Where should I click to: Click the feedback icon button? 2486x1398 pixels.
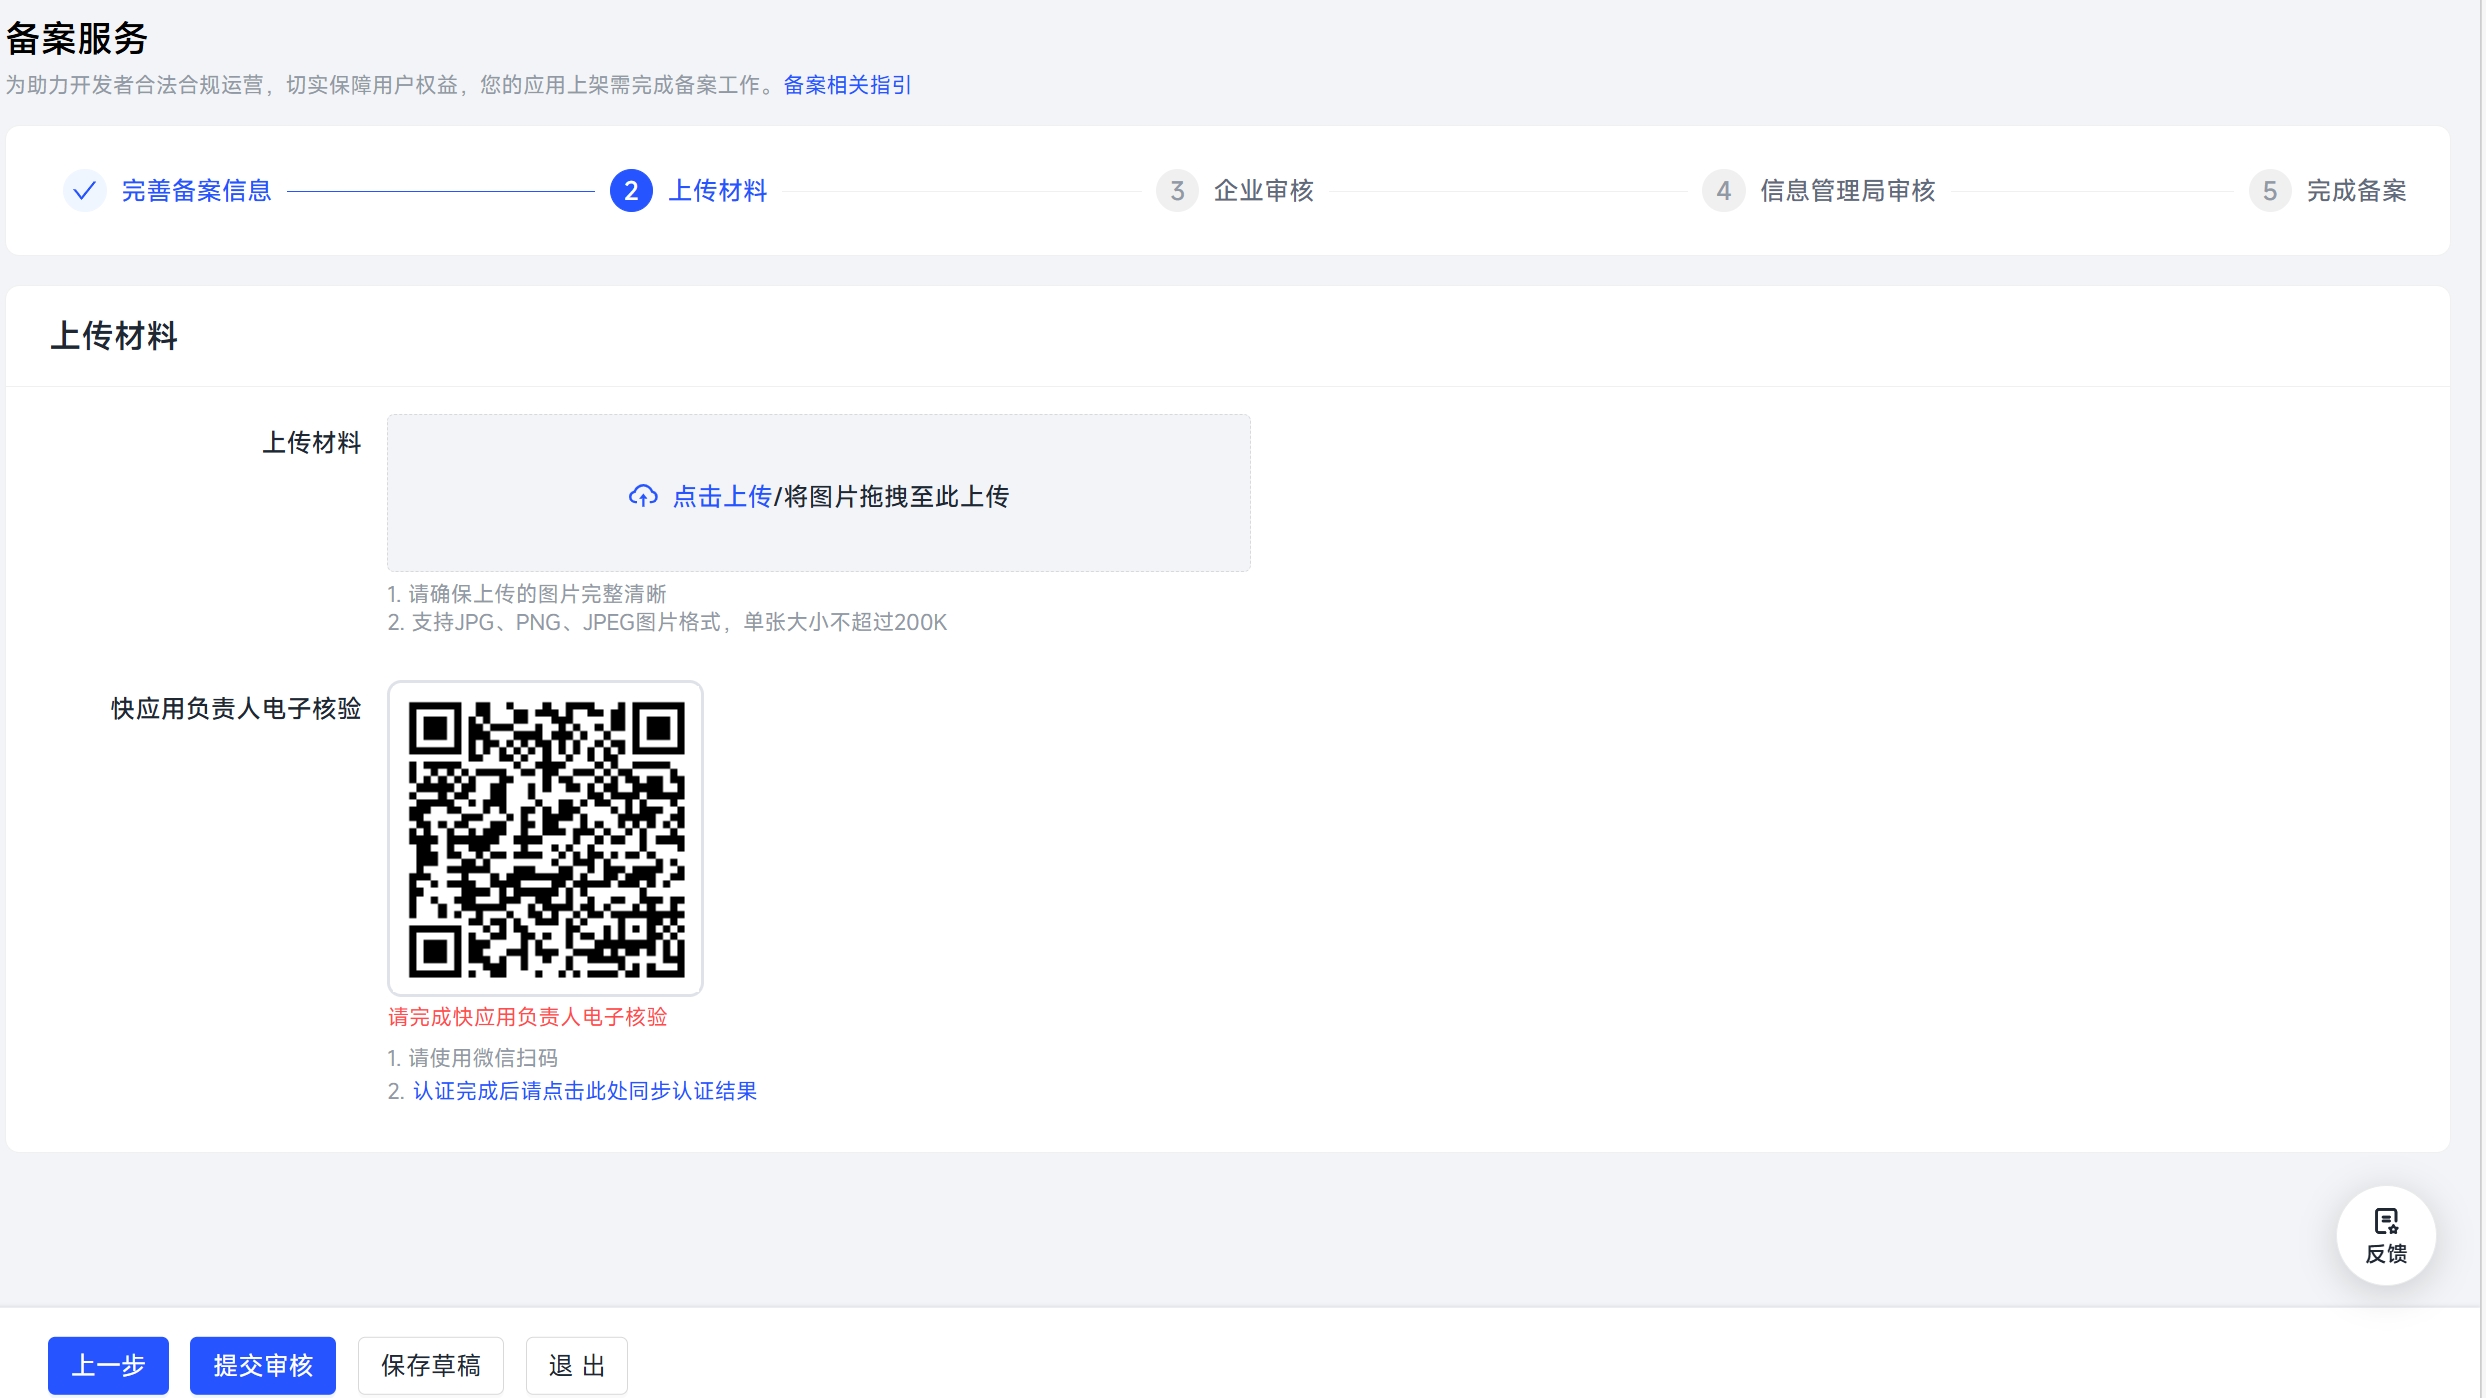pyautogui.click(x=2386, y=1235)
